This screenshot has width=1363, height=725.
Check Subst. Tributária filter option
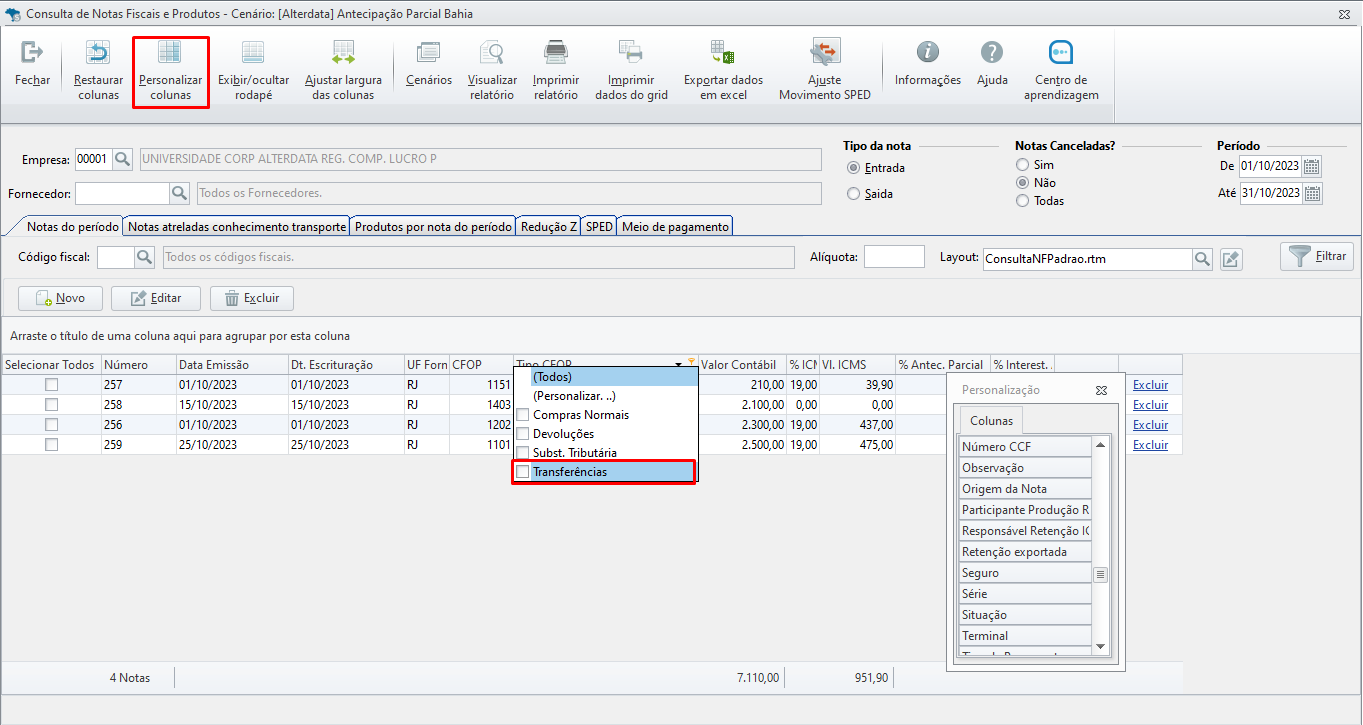click(x=523, y=453)
